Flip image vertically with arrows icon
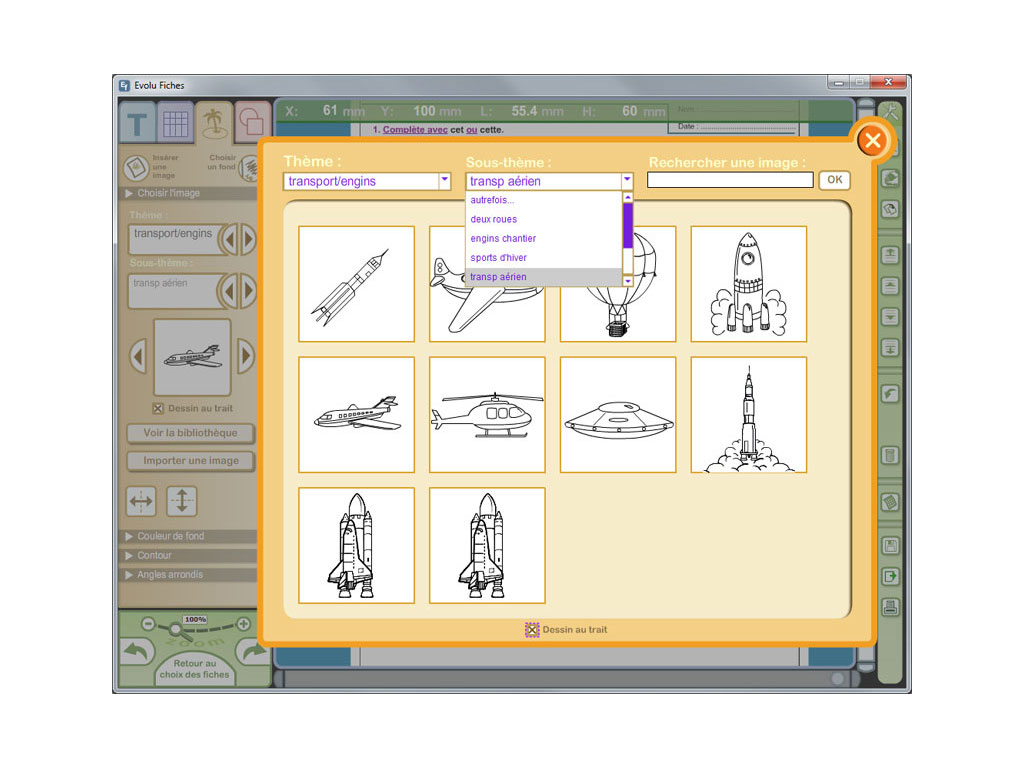The image size is (1024, 768). coord(181,501)
